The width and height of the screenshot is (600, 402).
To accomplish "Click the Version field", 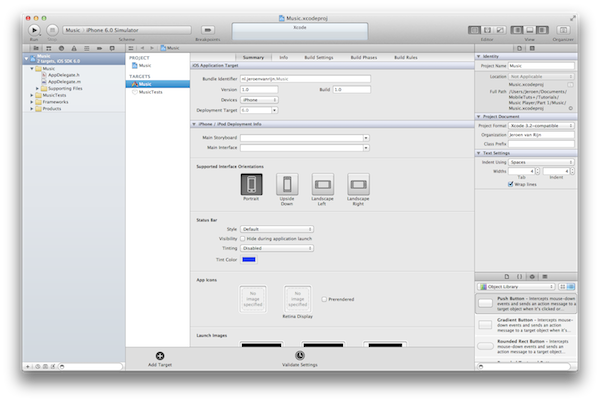I will click(x=259, y=90).
